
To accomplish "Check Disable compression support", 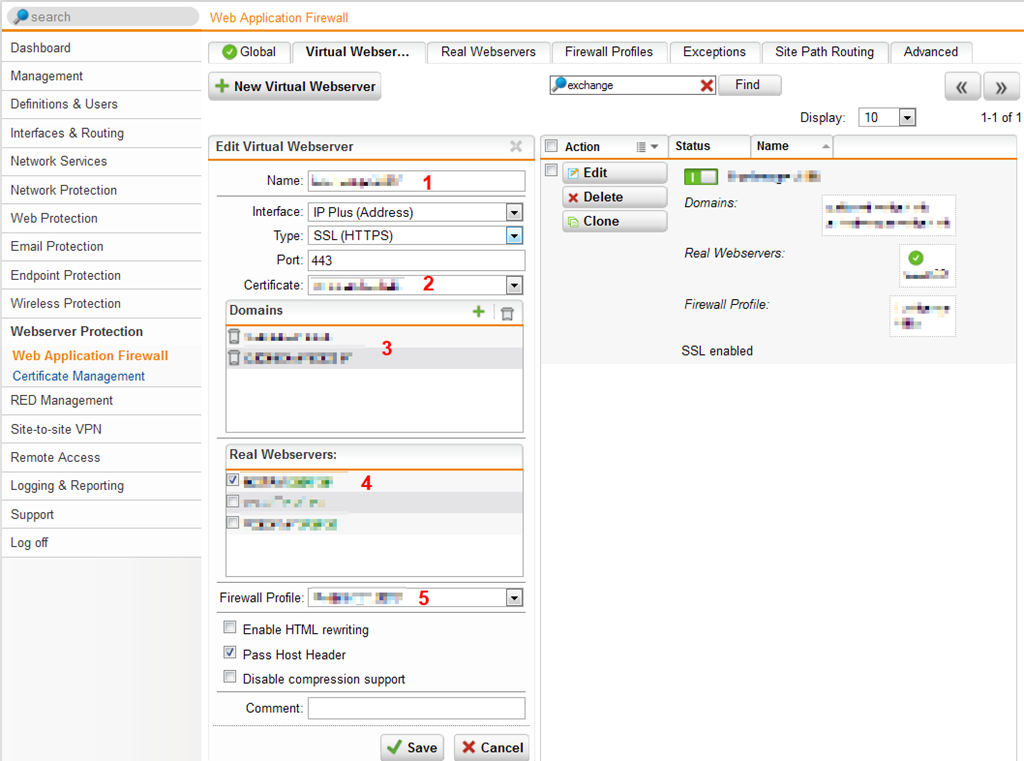I will (232, 679).
